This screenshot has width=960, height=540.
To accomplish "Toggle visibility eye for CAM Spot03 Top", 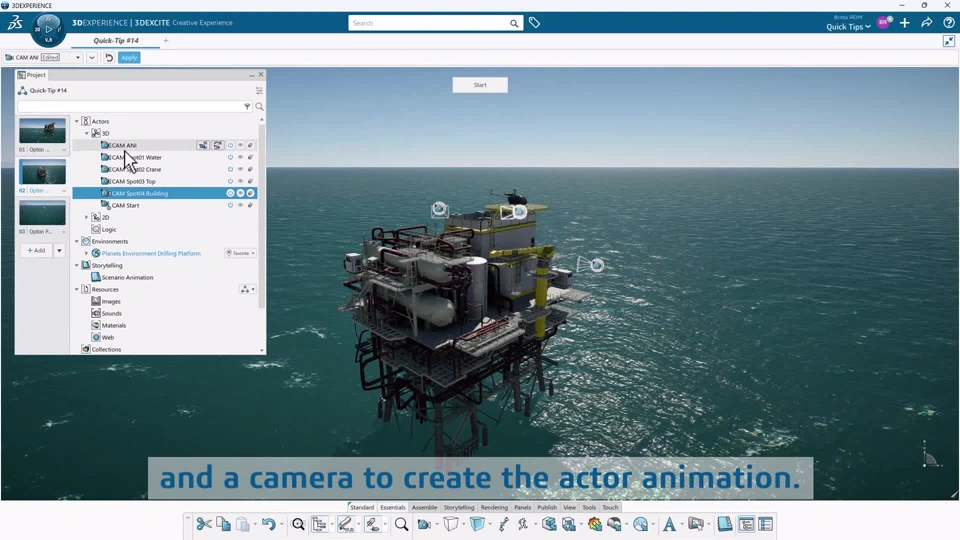I will [240, 181].
